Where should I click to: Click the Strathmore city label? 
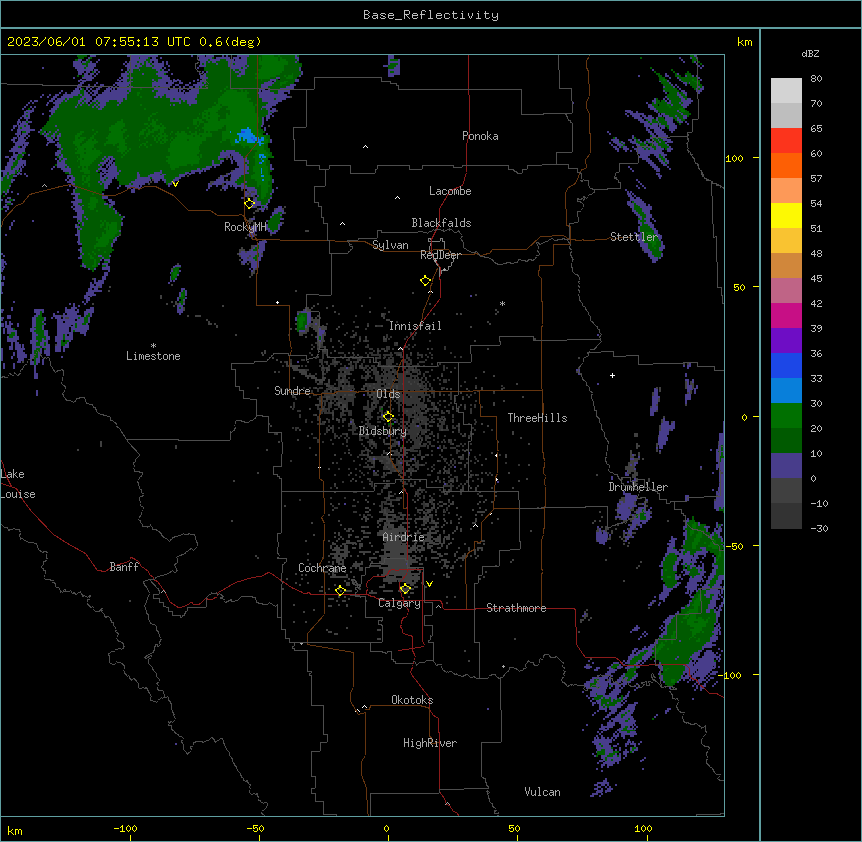pyautogui.click(x=516, y=608)
